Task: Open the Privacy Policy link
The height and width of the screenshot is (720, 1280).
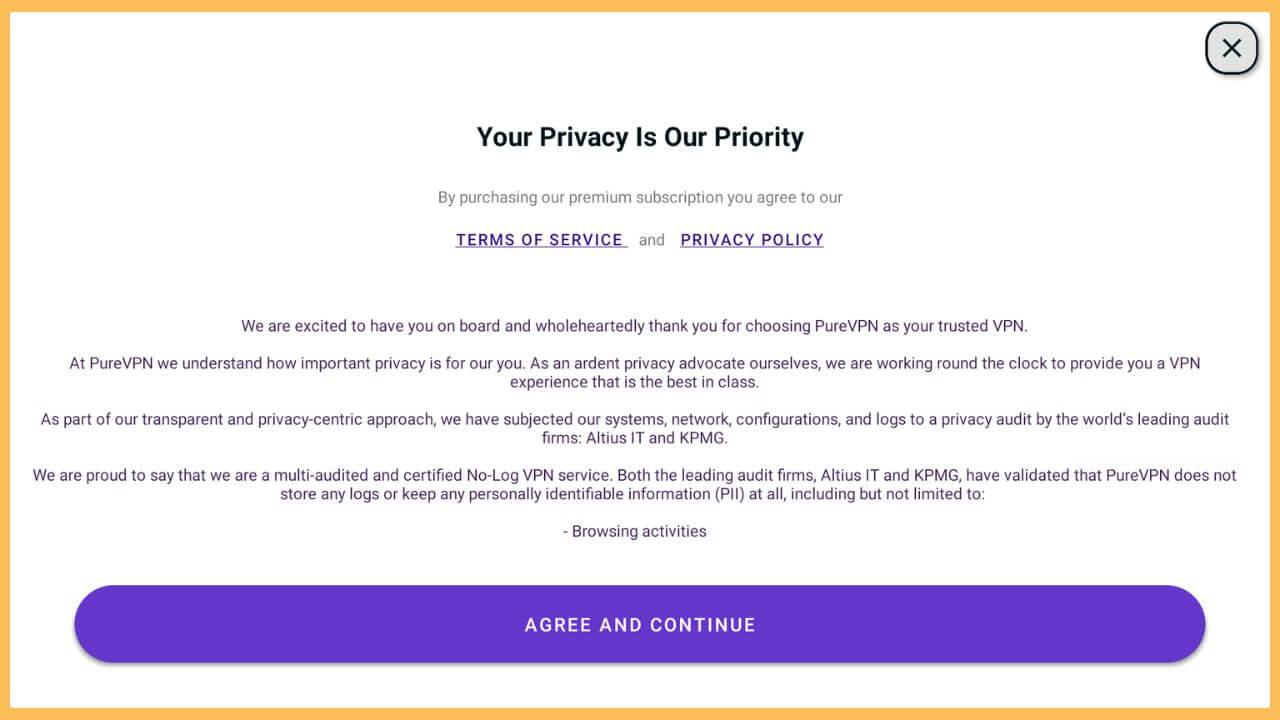Action: [752, 240]
